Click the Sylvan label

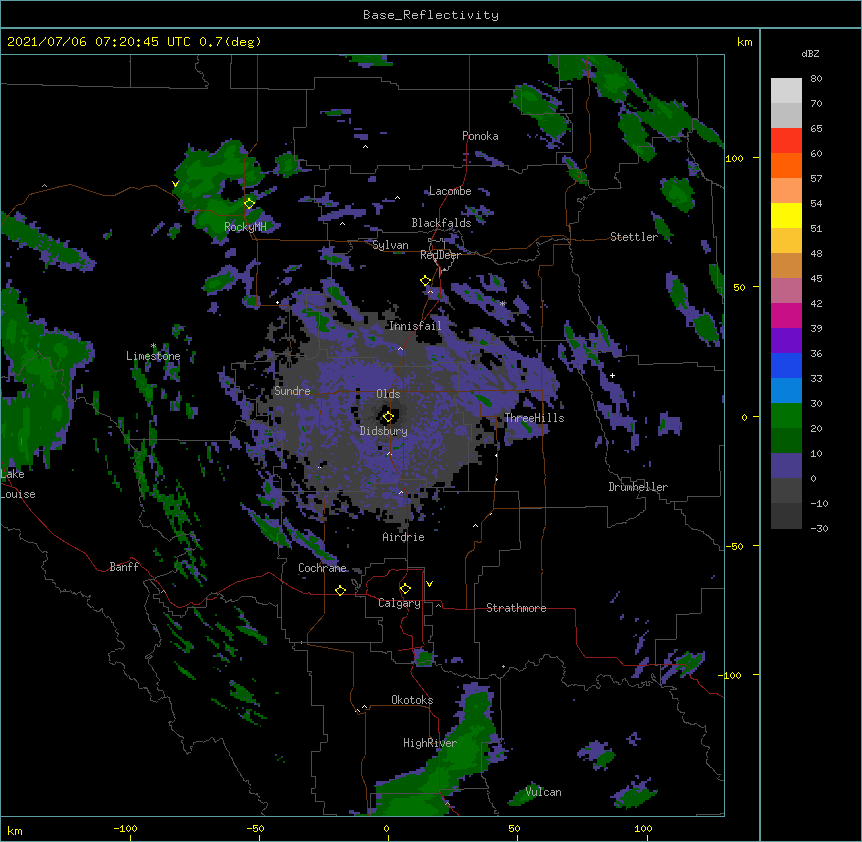click(x=390, y=245)
